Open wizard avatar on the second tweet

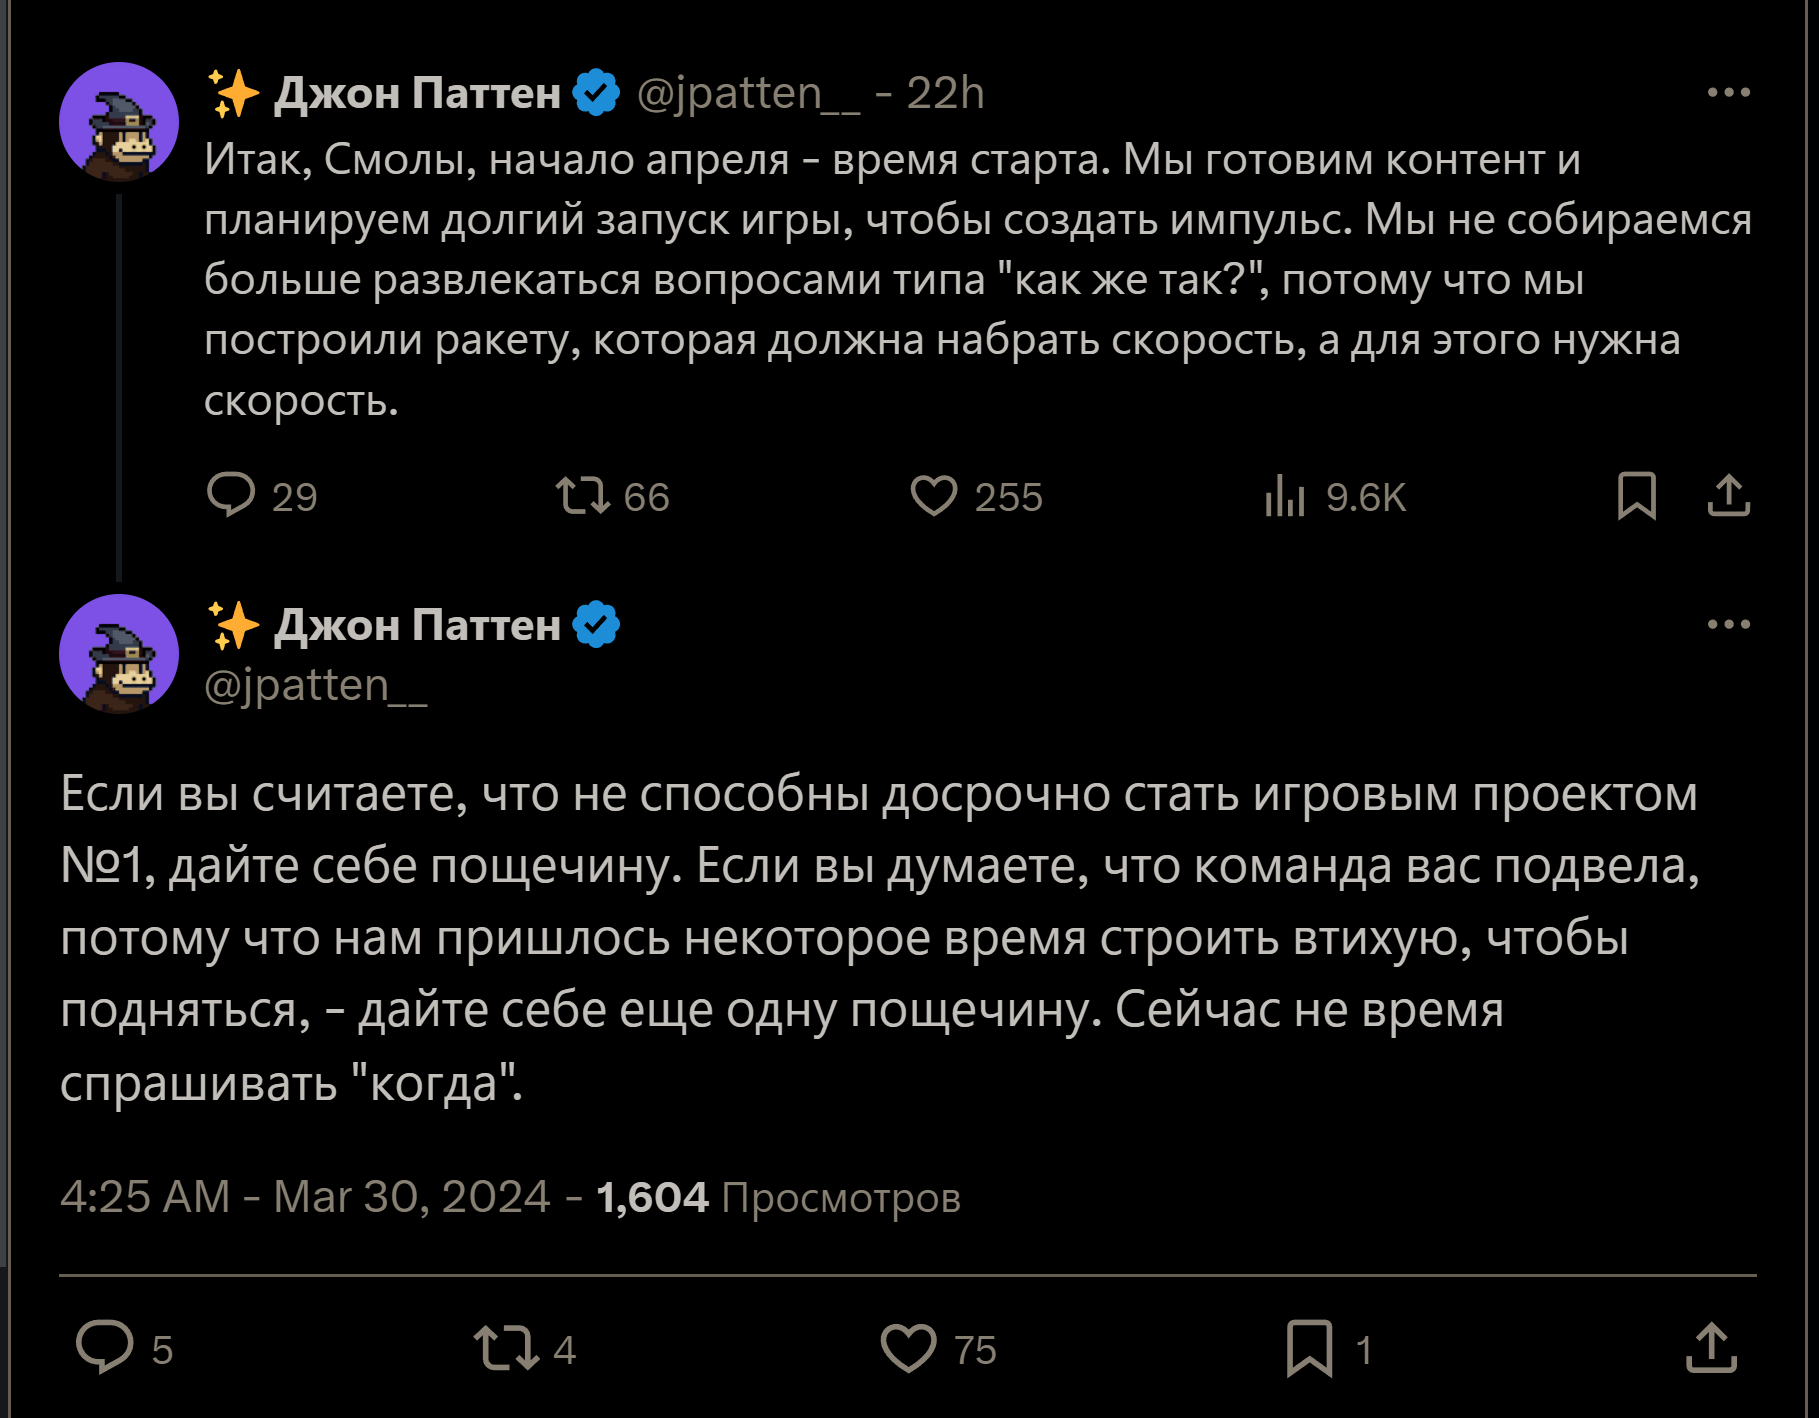119,654
